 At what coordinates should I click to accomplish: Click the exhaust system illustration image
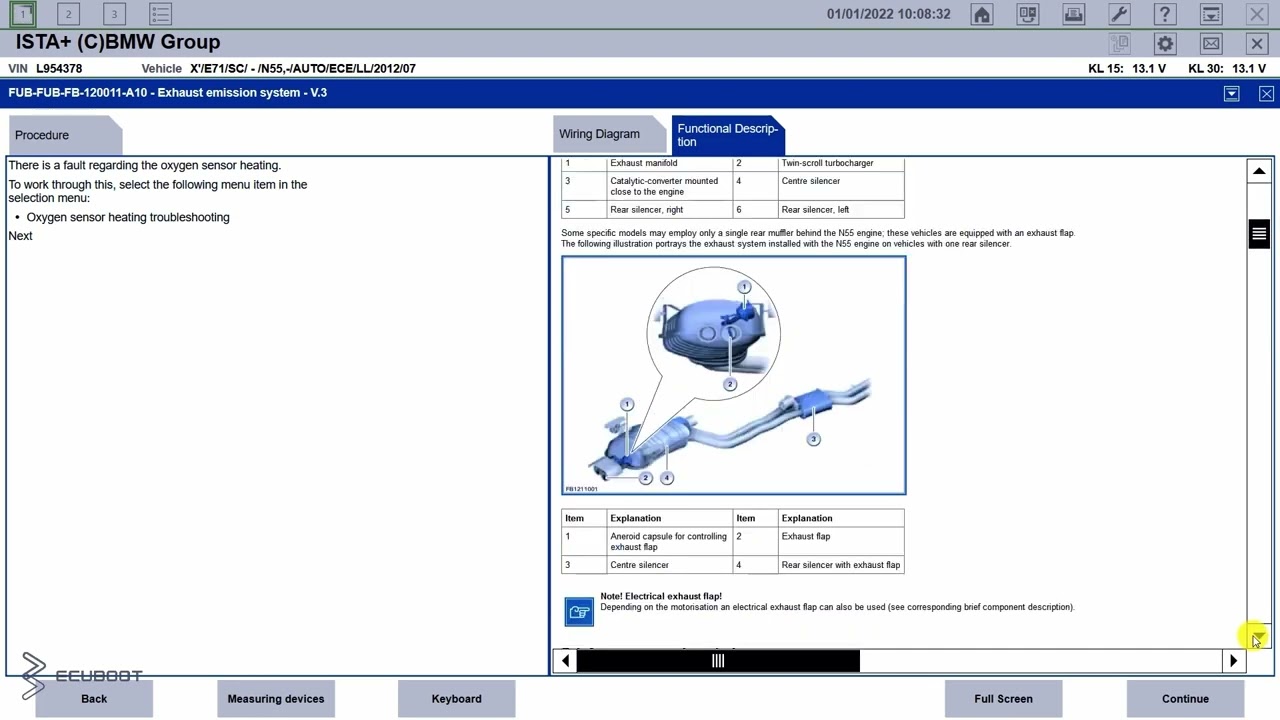pyautogui.click(x=734, y=375)
